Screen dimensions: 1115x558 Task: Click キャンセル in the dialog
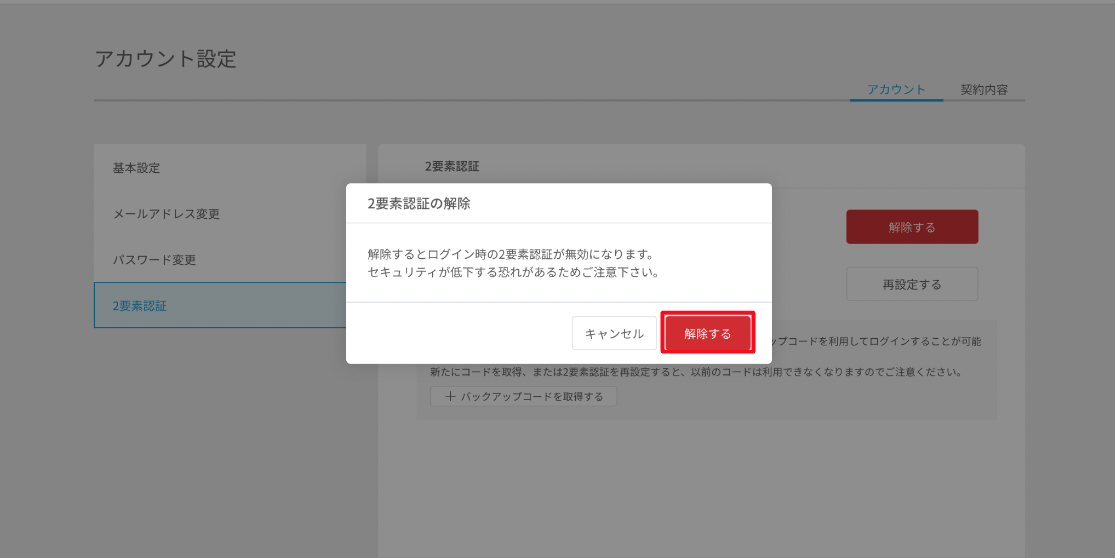pyautogui.click(x=614, y=333)
